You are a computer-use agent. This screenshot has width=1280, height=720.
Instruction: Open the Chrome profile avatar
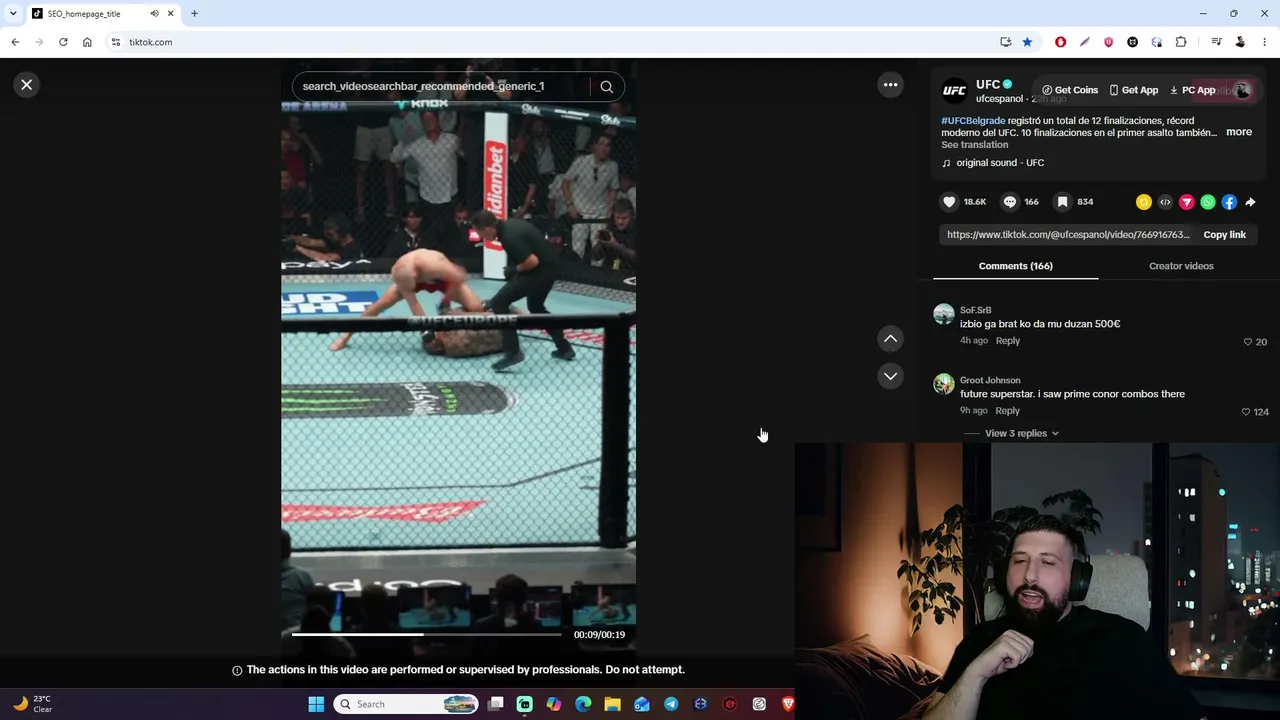[x=1240, y=42]
